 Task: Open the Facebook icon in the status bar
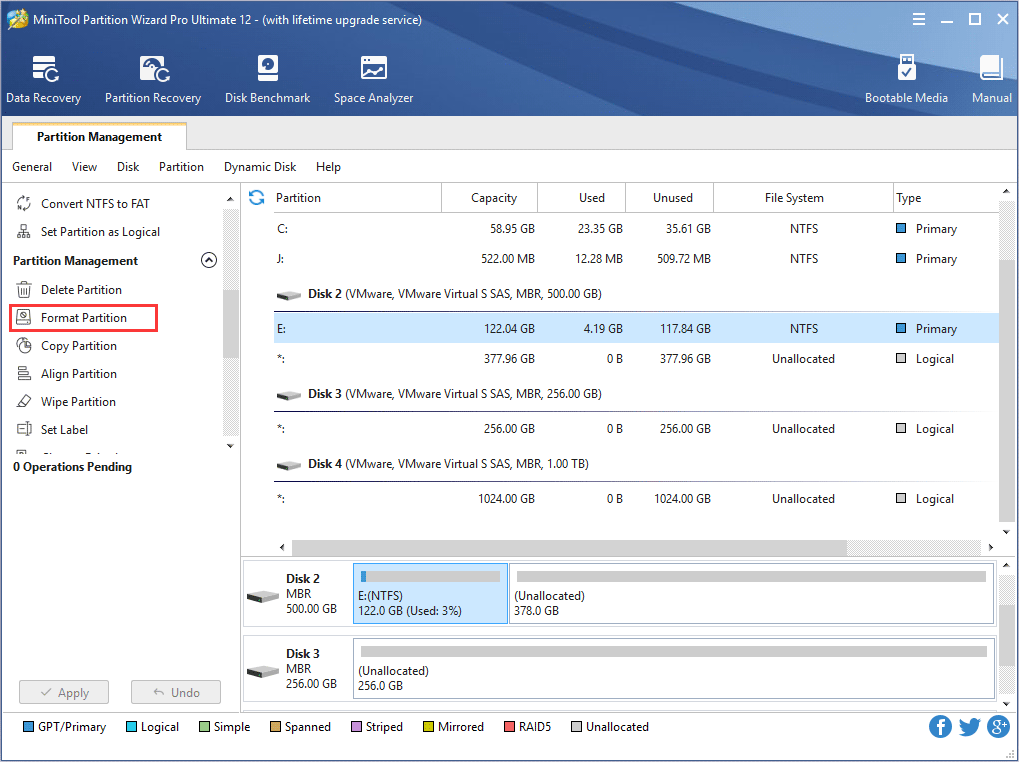(x=939, y=726)
